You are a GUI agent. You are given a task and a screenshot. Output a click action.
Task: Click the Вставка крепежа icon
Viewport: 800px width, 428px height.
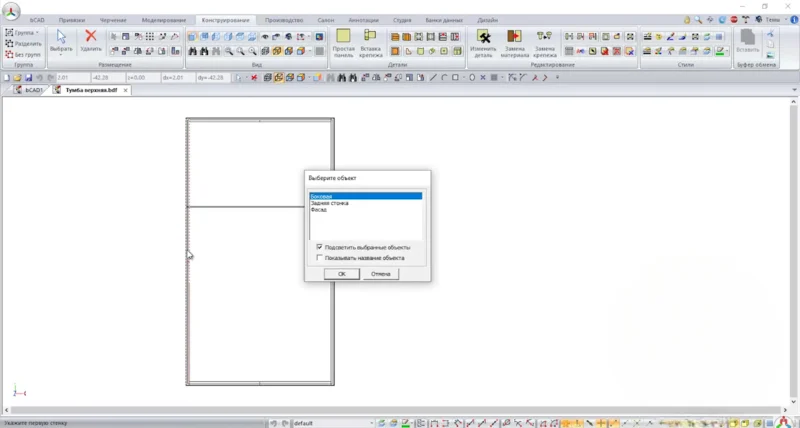point(370,36)
